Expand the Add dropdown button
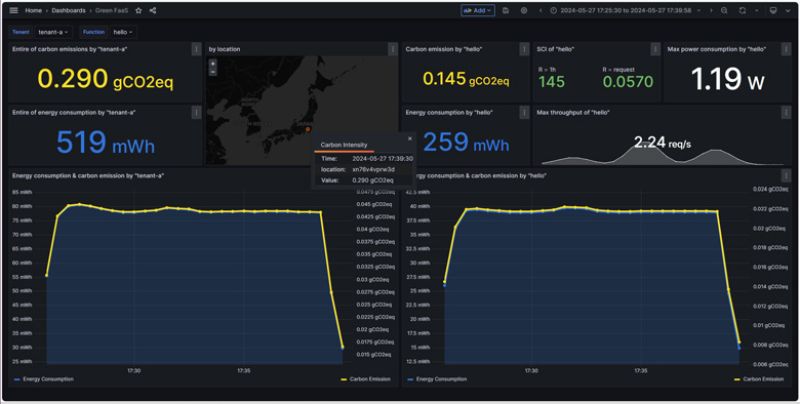The image size is (800, 404). point(477,10)
